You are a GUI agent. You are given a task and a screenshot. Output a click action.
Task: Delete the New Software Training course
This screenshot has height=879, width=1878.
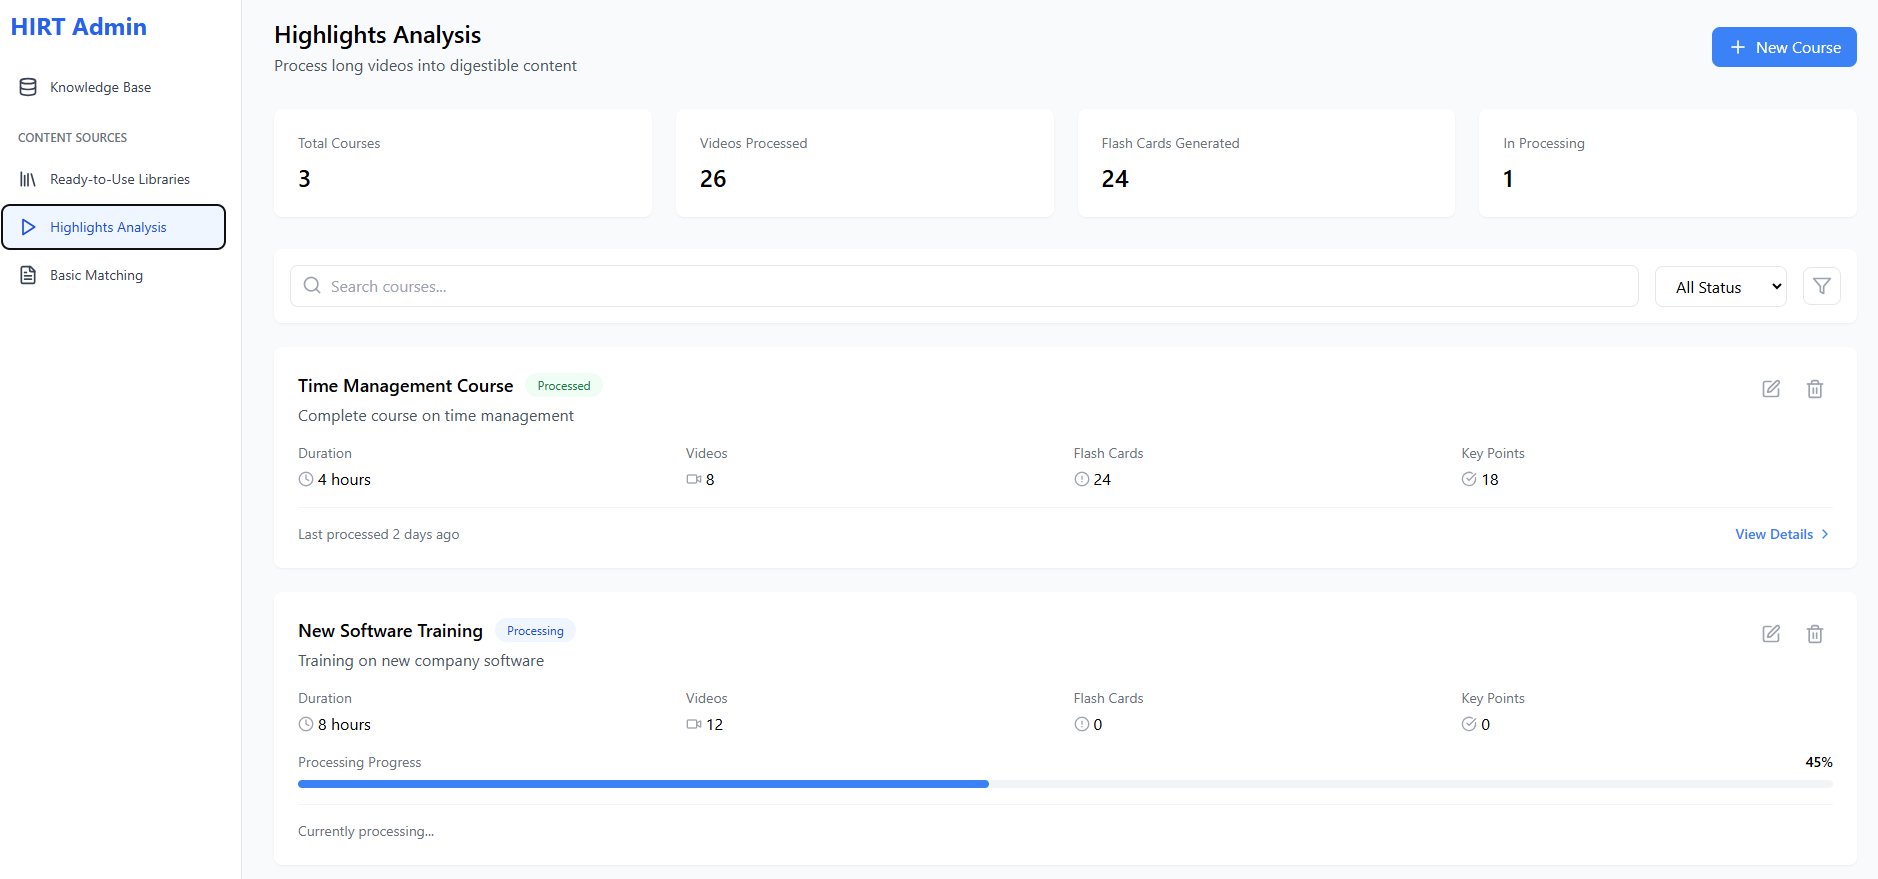click(1814, 634)
